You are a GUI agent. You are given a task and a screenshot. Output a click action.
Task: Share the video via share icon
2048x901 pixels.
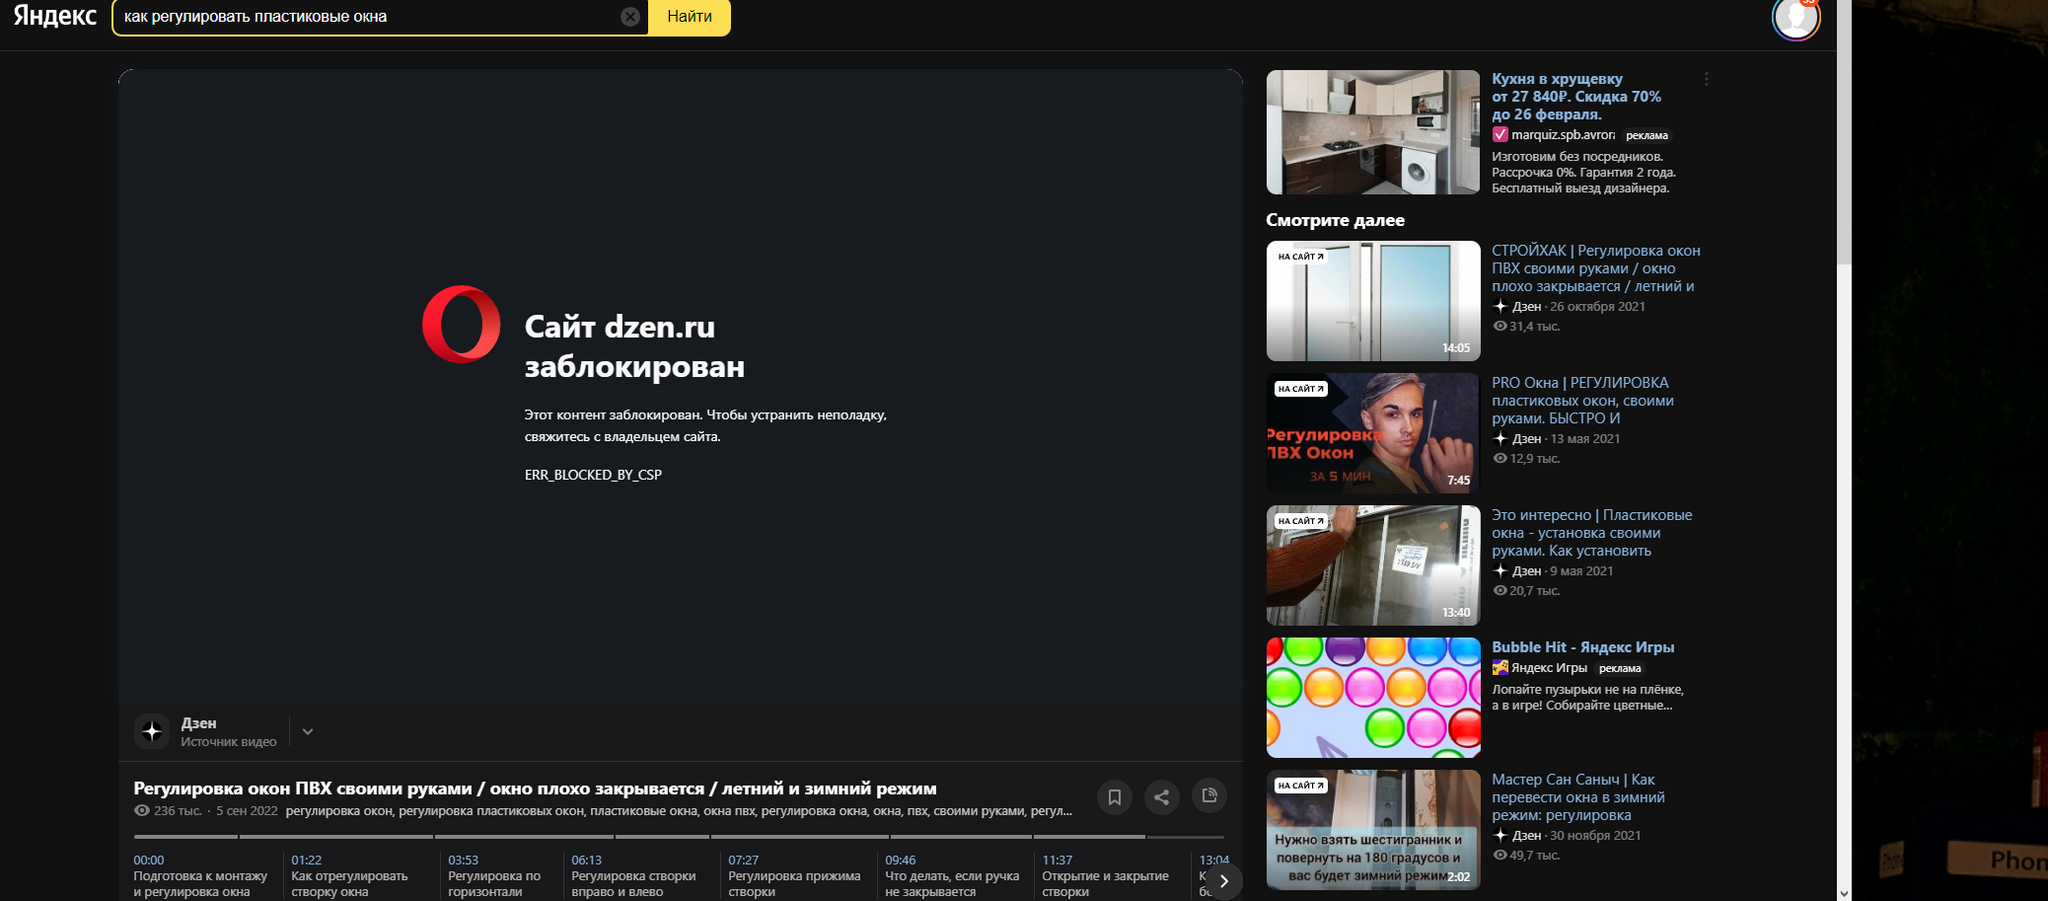(x=1161, y=797)
